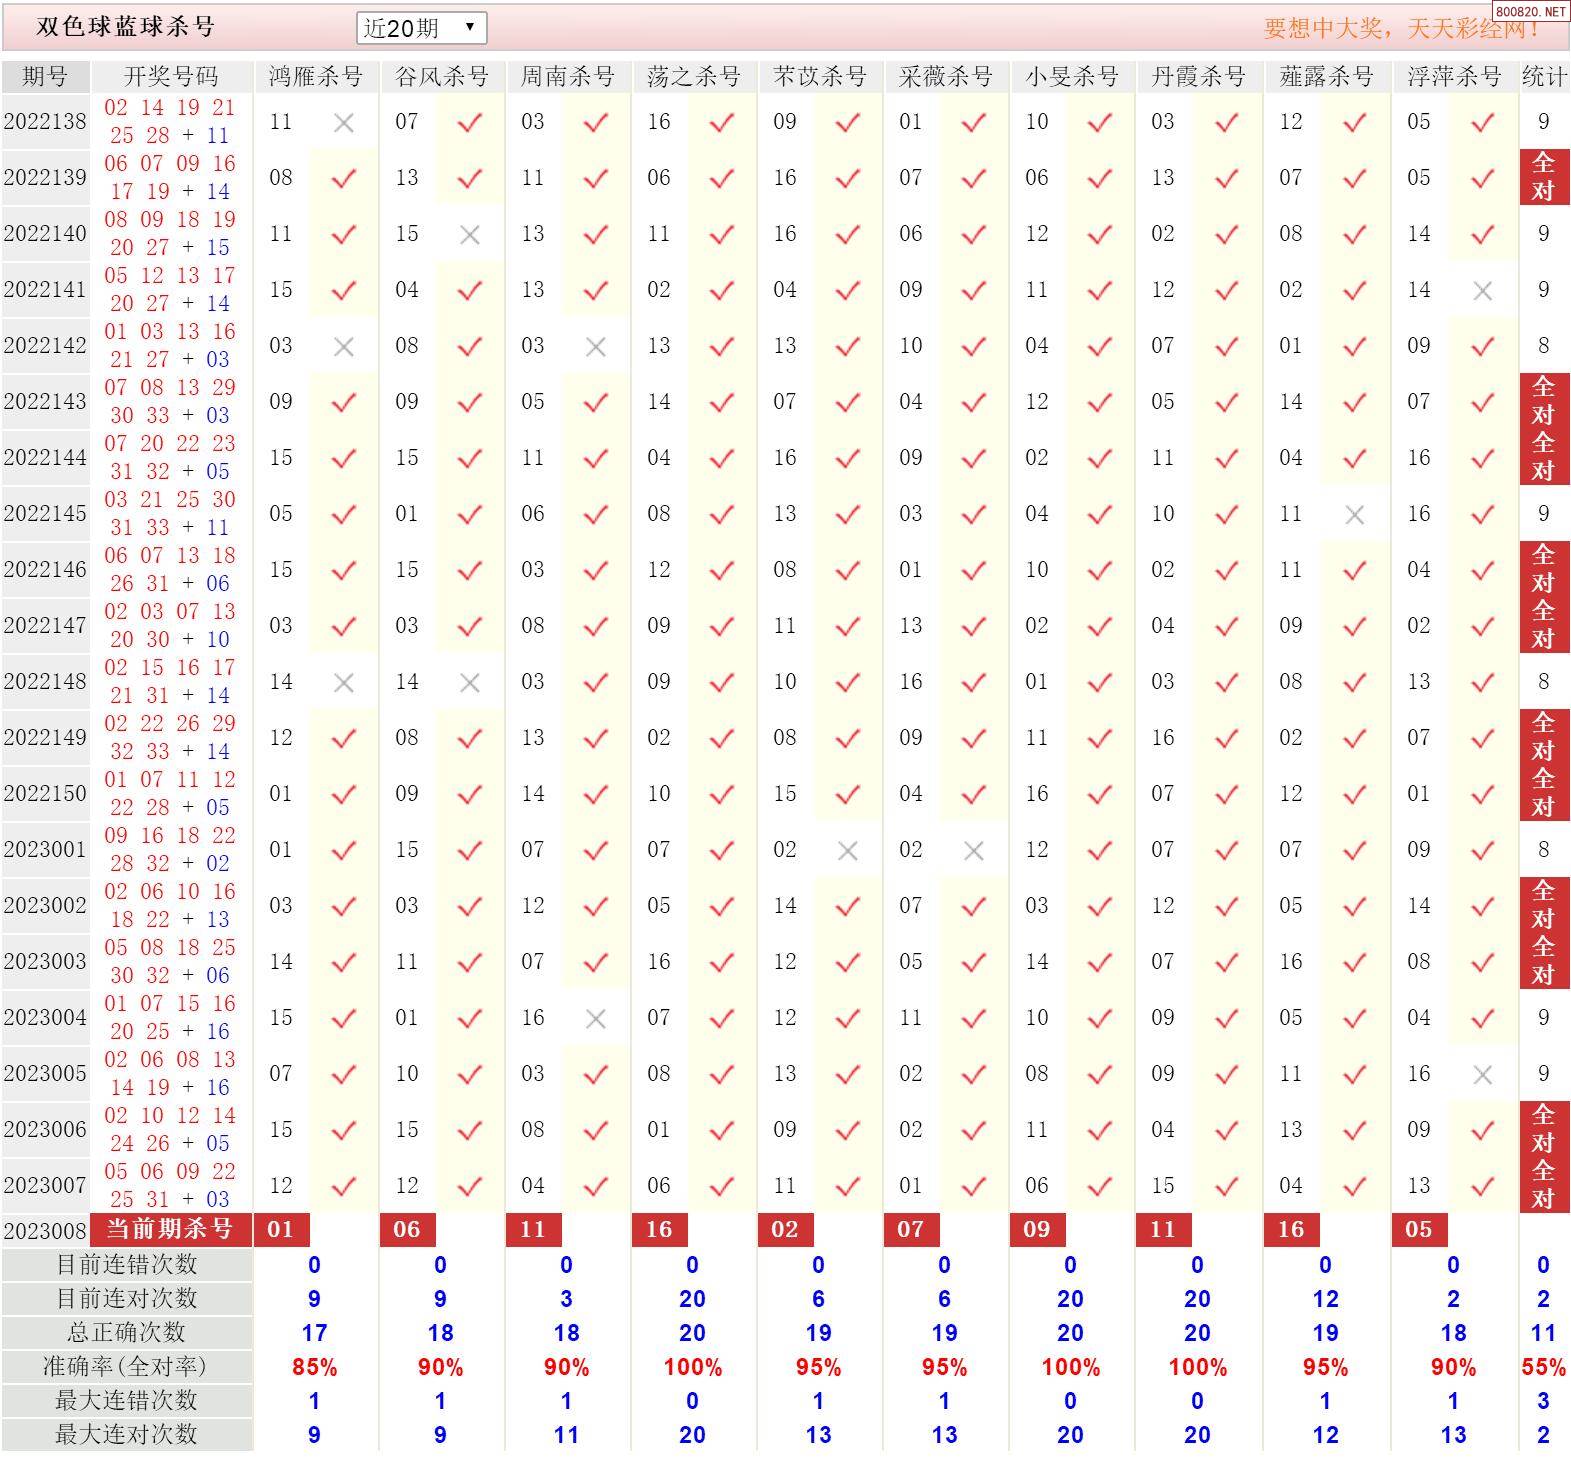Click the red 07 current kill number under 采薇
The height and width of the screenshot is (1460, 1571).
click(911, 1230)
